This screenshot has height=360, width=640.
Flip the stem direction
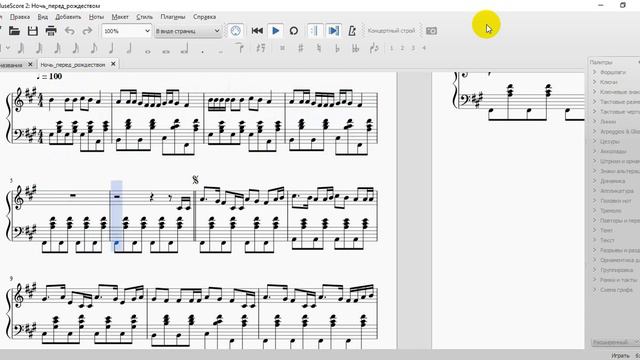[x=374, y=48]
